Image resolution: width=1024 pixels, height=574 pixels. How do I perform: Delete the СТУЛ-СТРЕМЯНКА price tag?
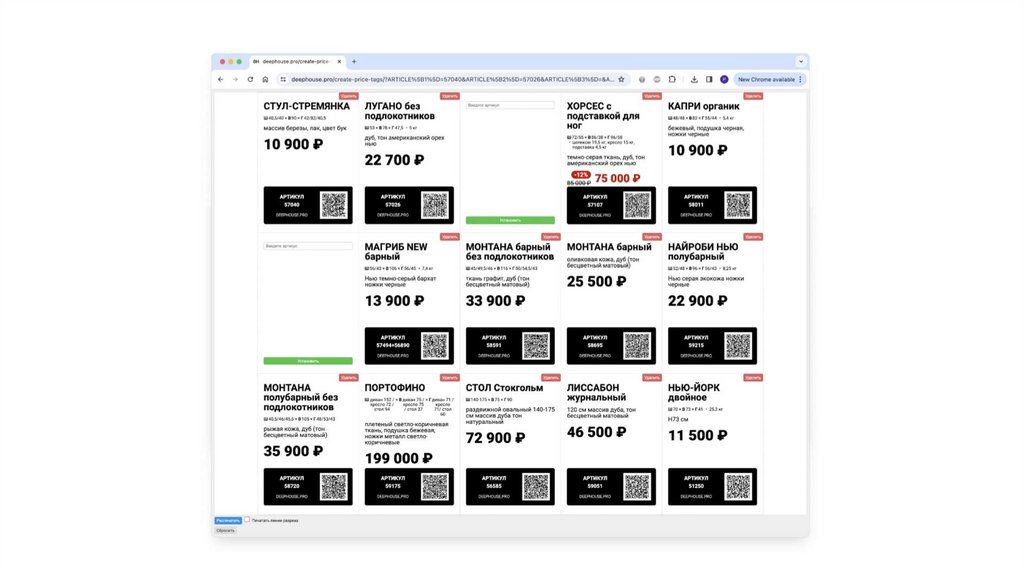pyautogui.click(x=349, y=96)
